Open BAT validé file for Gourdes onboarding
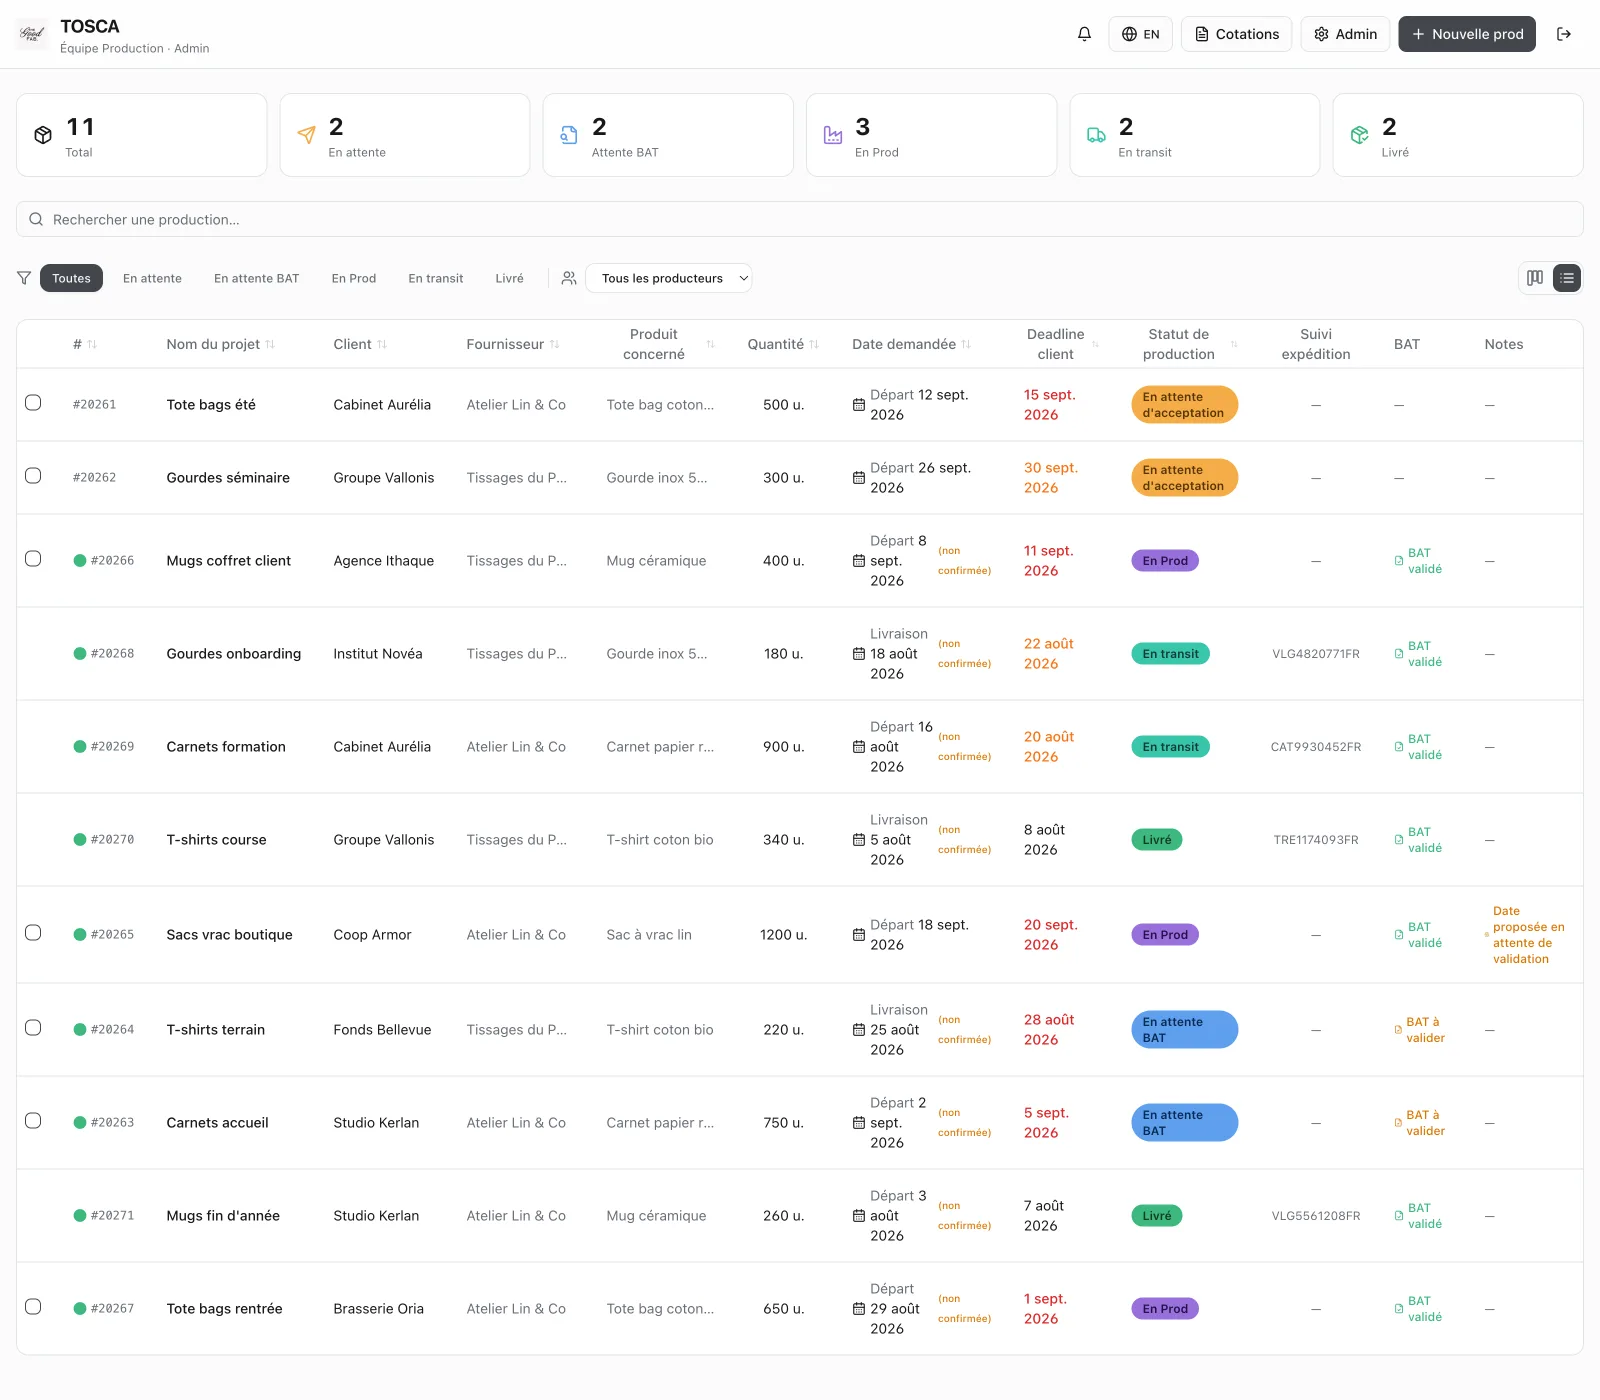 coord(1418,654)
